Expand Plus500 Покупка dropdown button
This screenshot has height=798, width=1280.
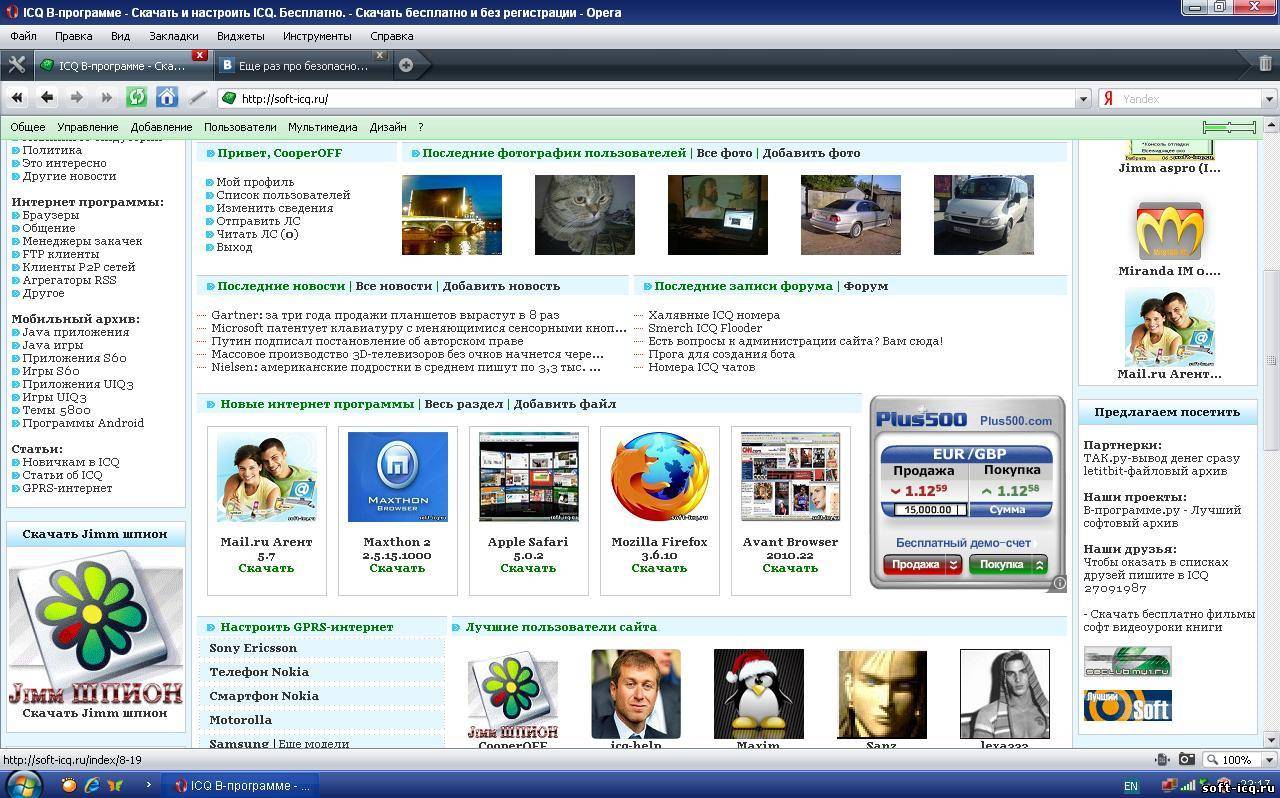coord(1038,565)
